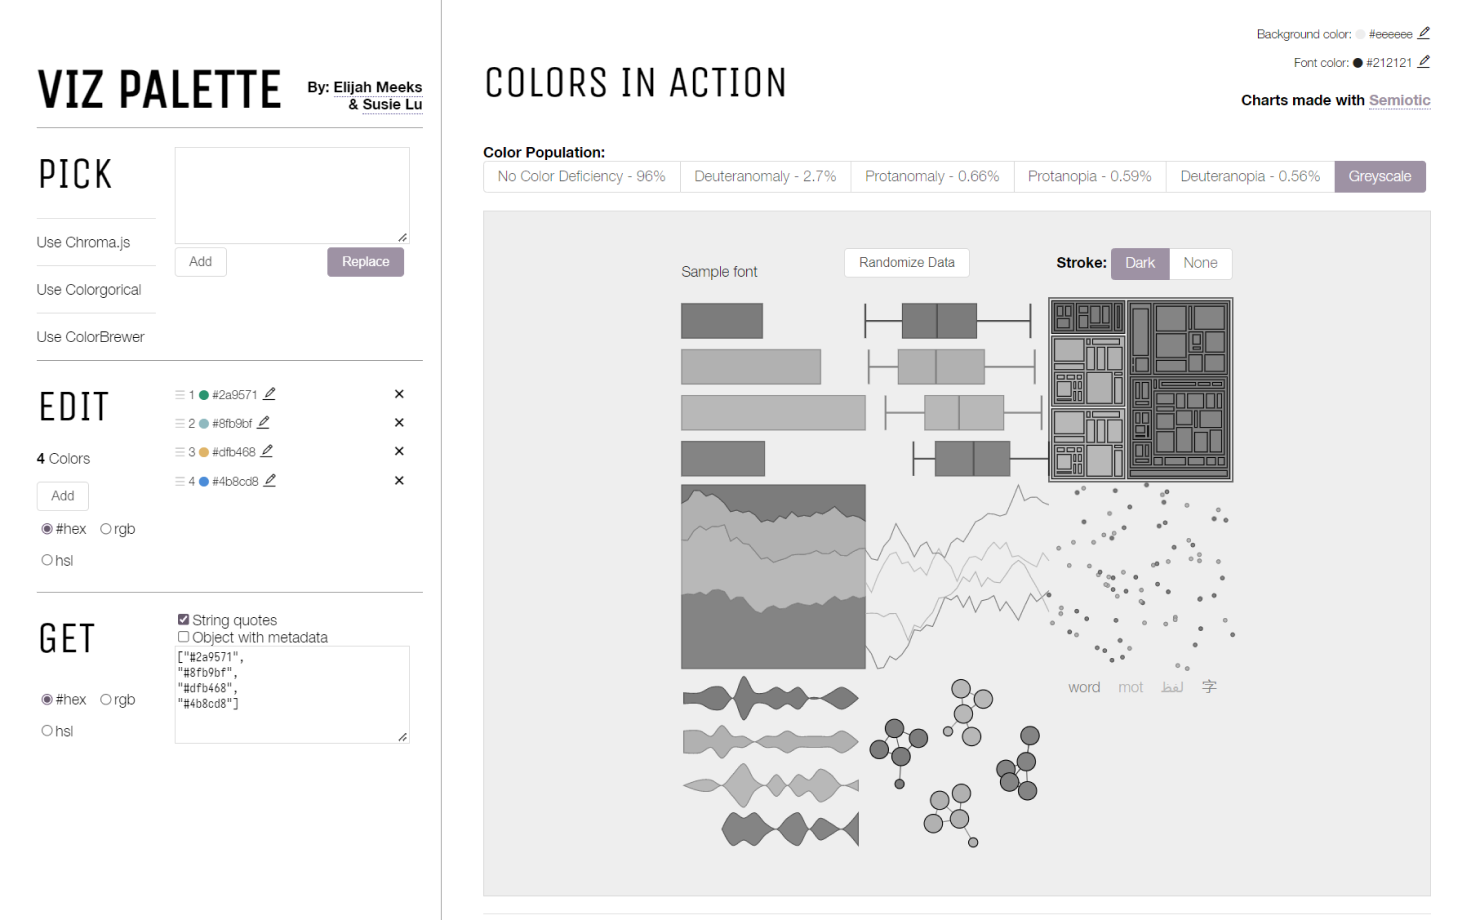This screenshot has height=920, width=1463.
Task: Expand Use Colorgorical option
Action: click(89, 290)
